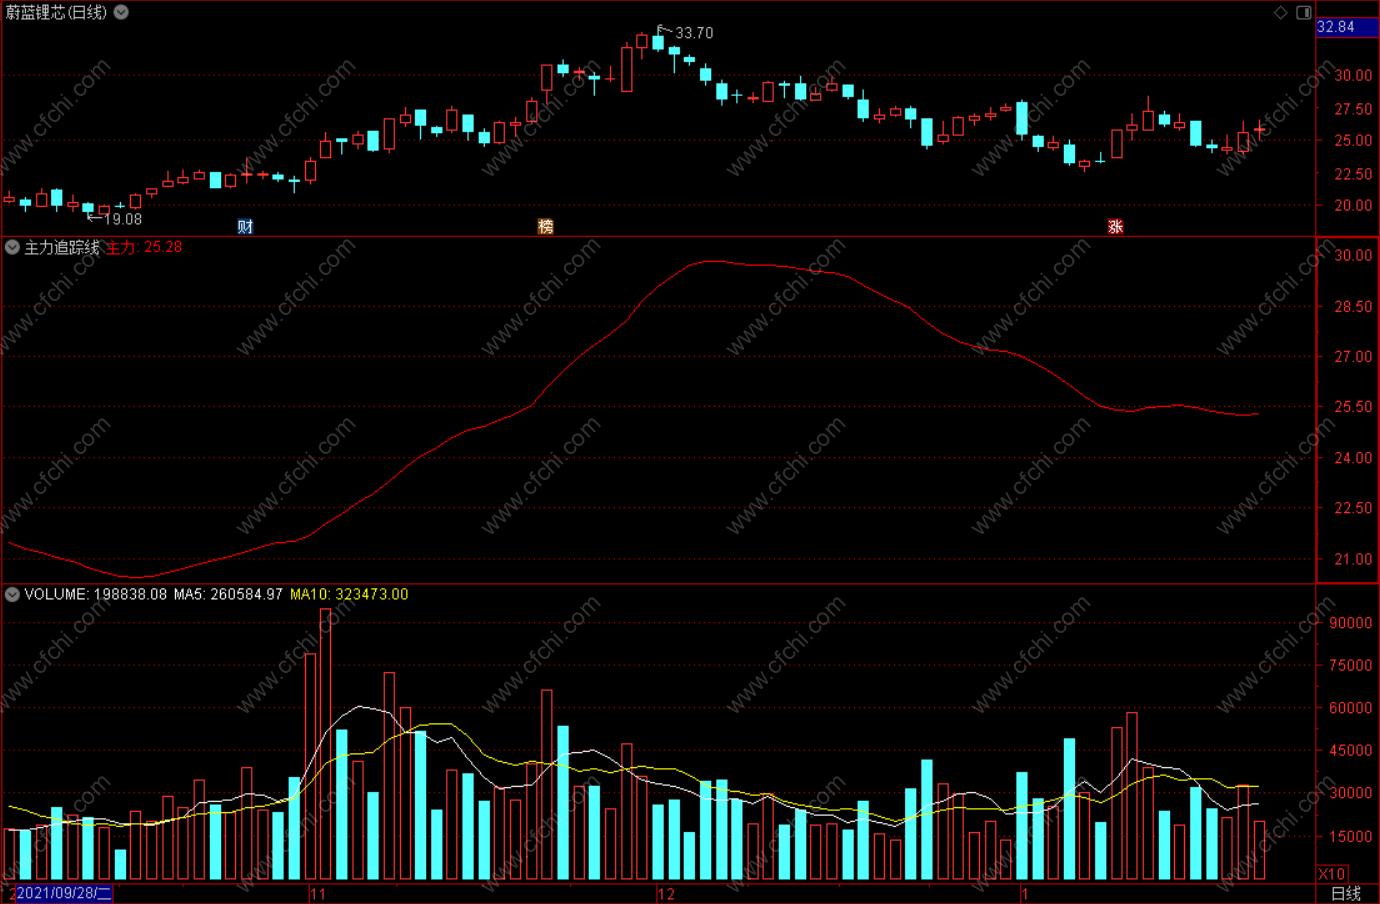Click the 33.70 high price label
The height and width of the screenshot is (904, 1380).
tap(694, 33)
